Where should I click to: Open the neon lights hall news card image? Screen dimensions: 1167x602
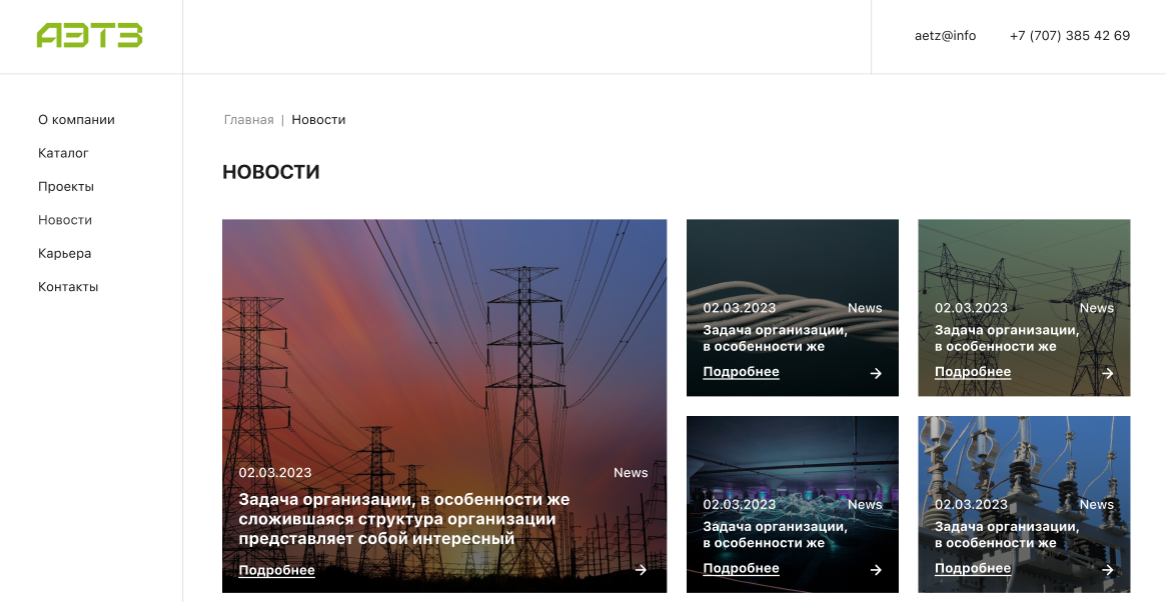click(x=793, y=505)
